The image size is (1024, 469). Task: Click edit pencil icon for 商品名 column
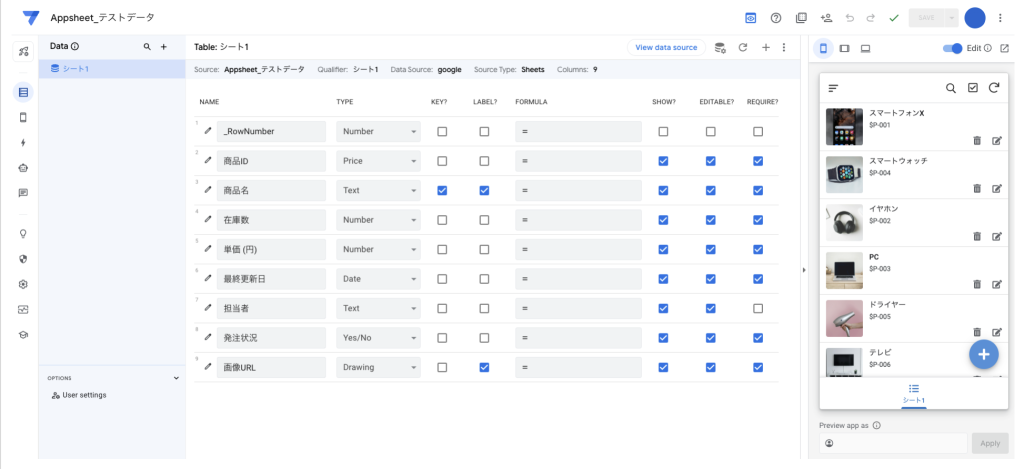pyautogui.click(x=209, y=190)
